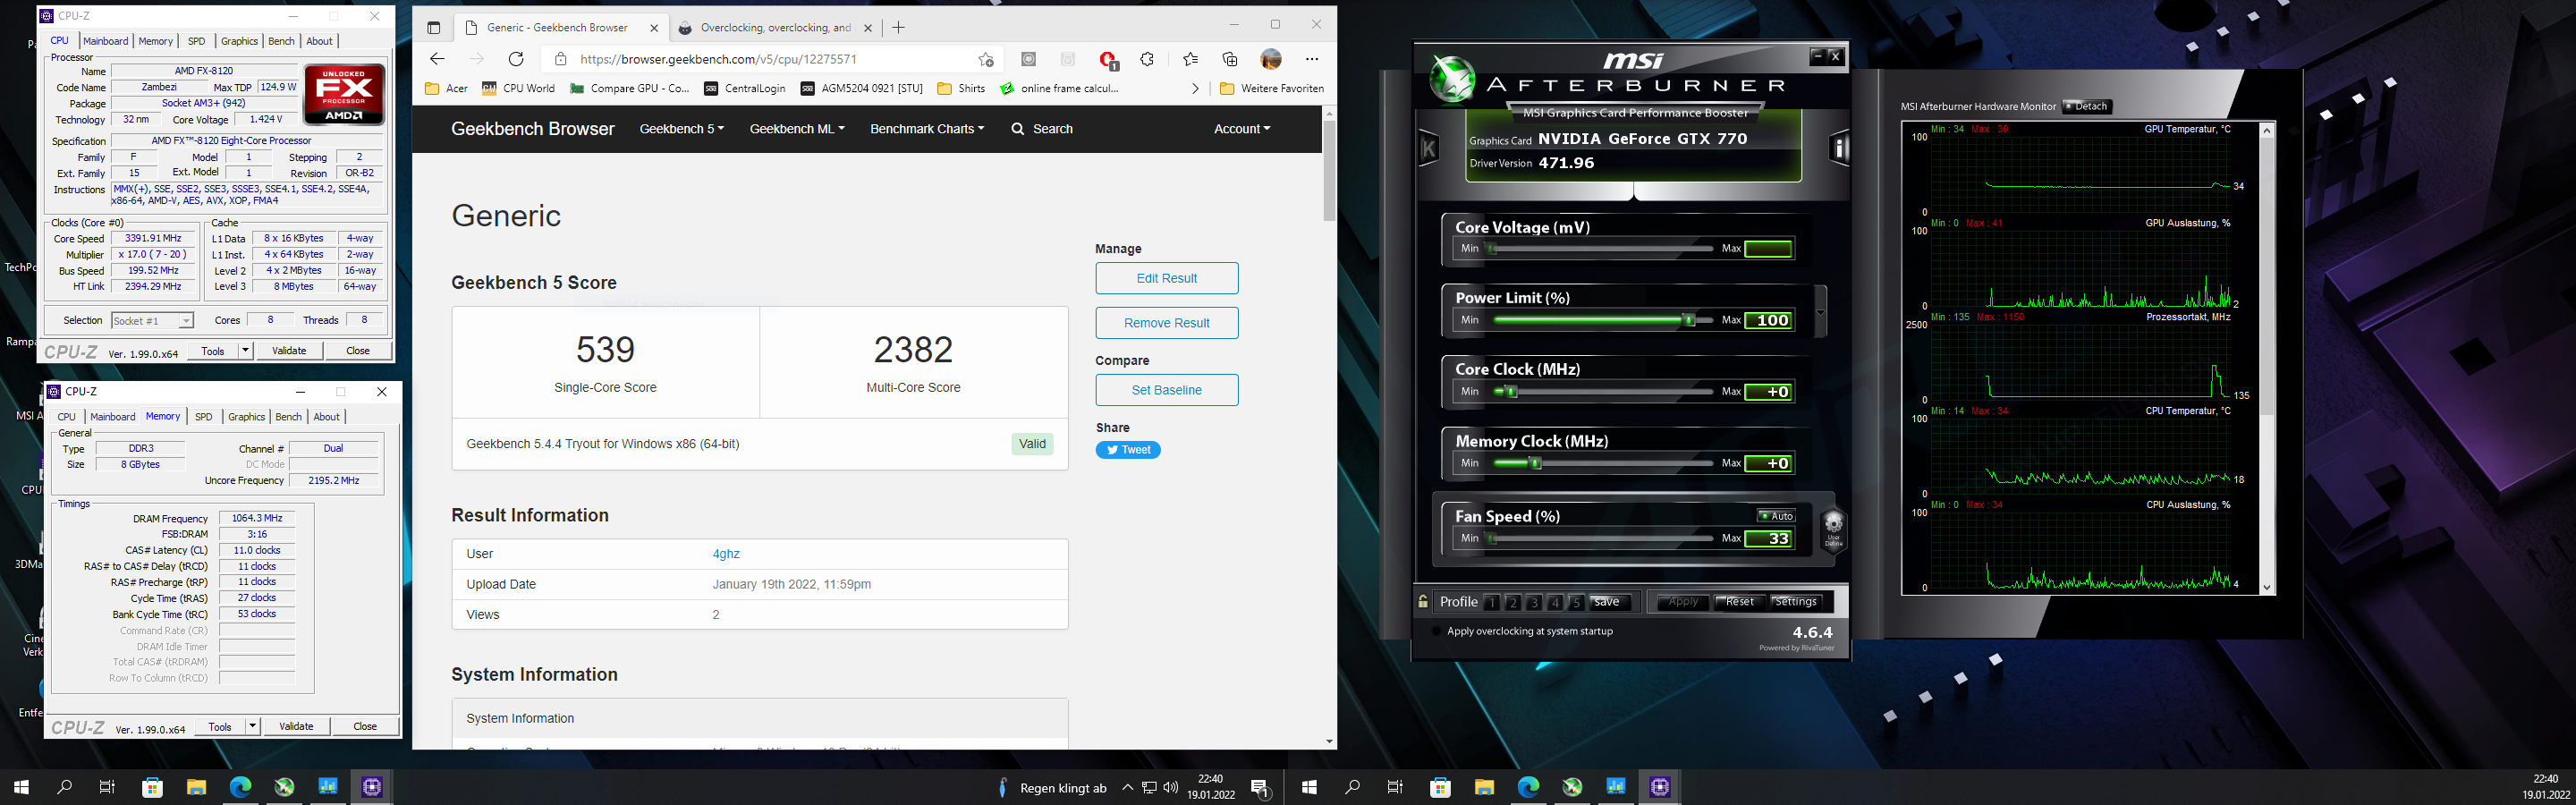Click the Edit Result button
This screenshot has width=2576, height=805.
pos(1167,278)
